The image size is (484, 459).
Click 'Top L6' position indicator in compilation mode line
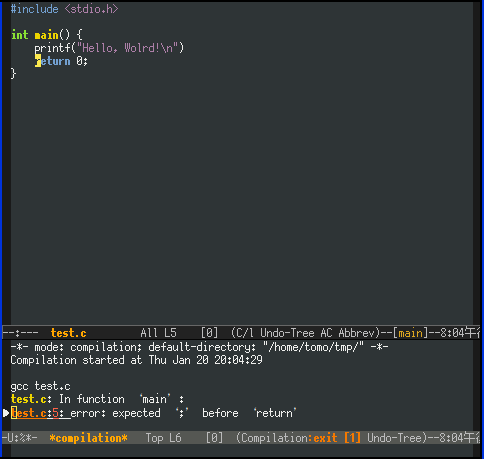click(x=164, y=438)
